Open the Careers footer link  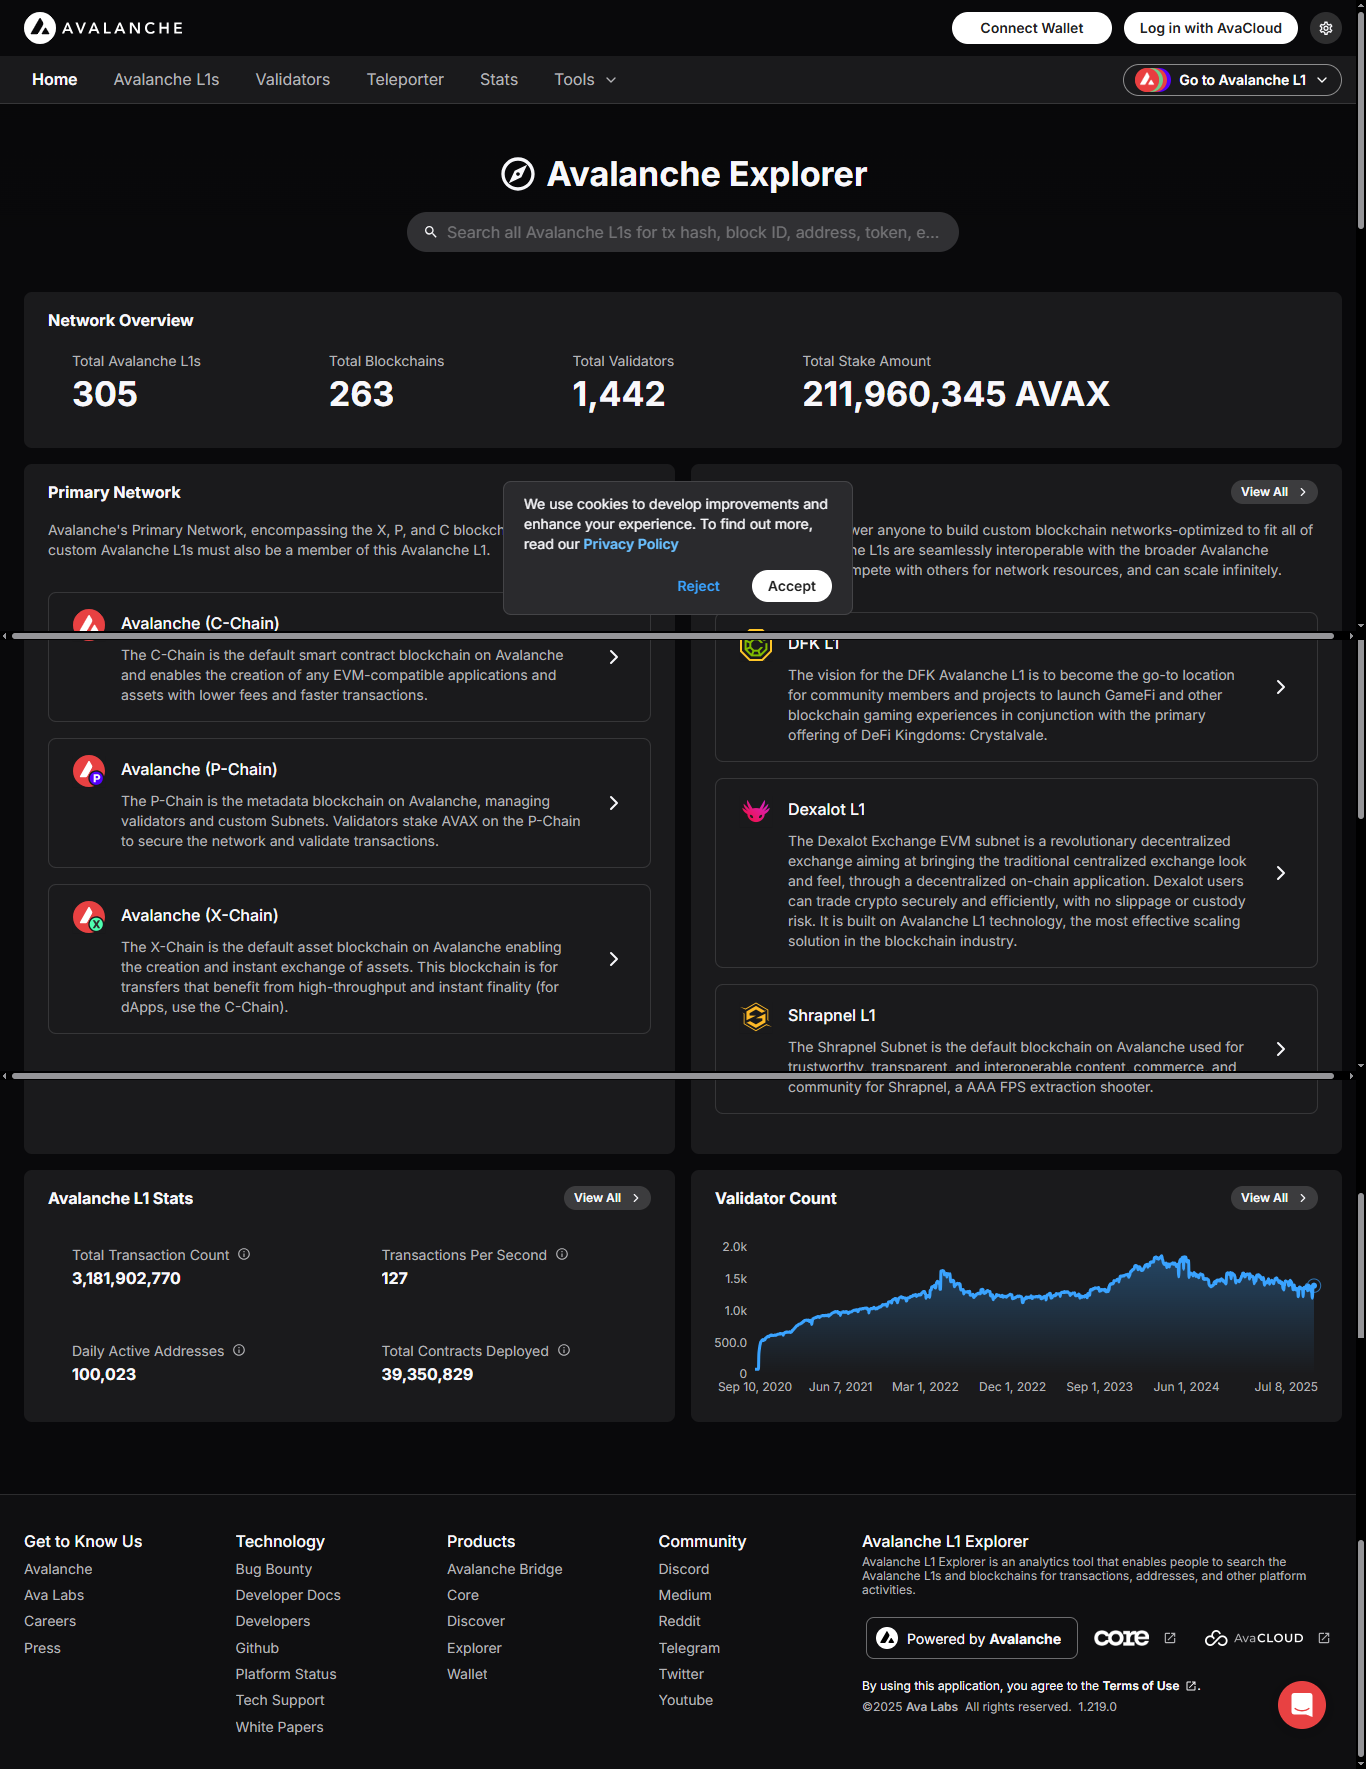point(50,1621)
